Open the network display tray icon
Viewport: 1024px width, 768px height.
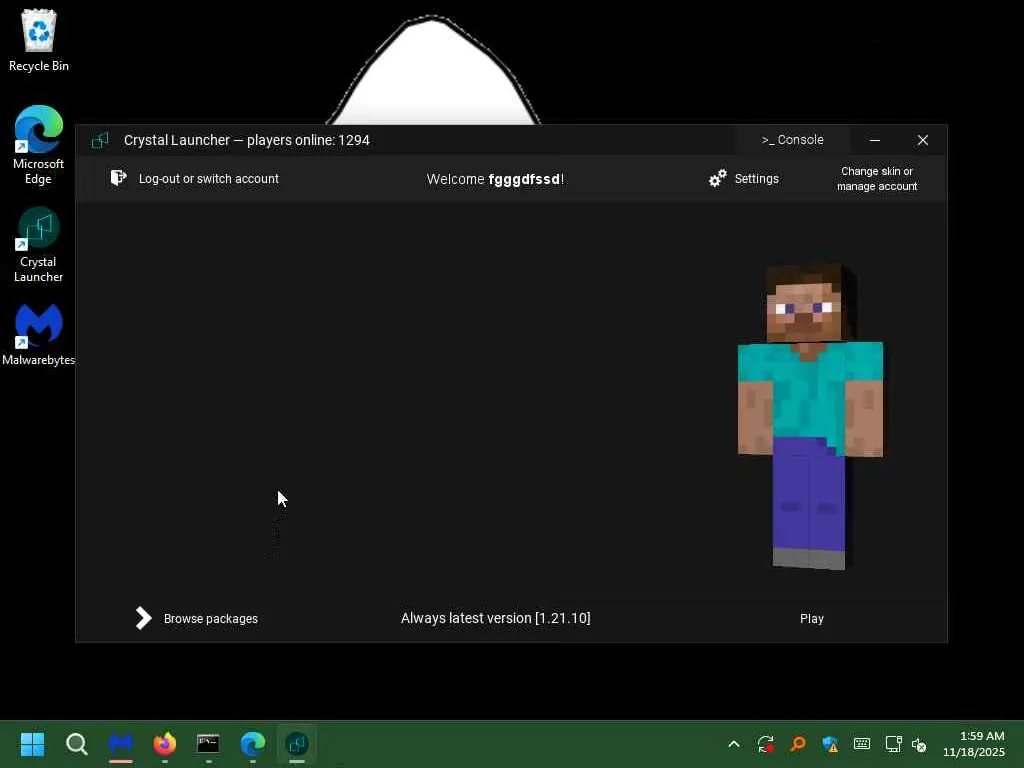[893, 744]
